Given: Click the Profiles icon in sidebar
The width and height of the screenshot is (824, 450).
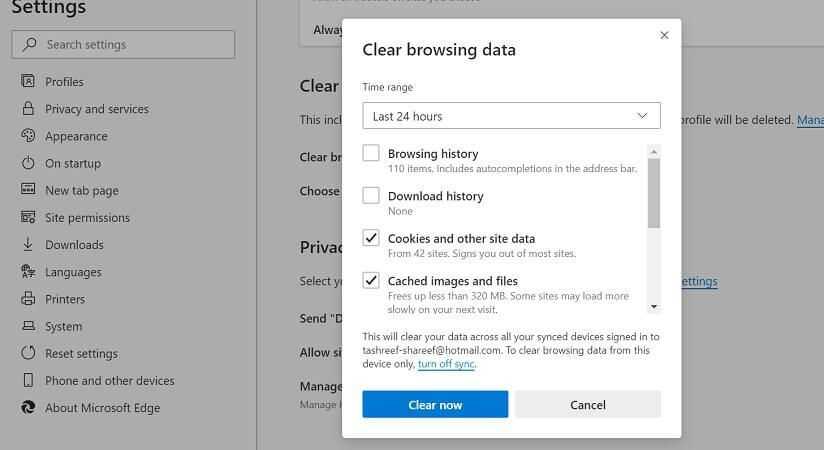Looking at the screenshot, I should (x=27, y=82).
